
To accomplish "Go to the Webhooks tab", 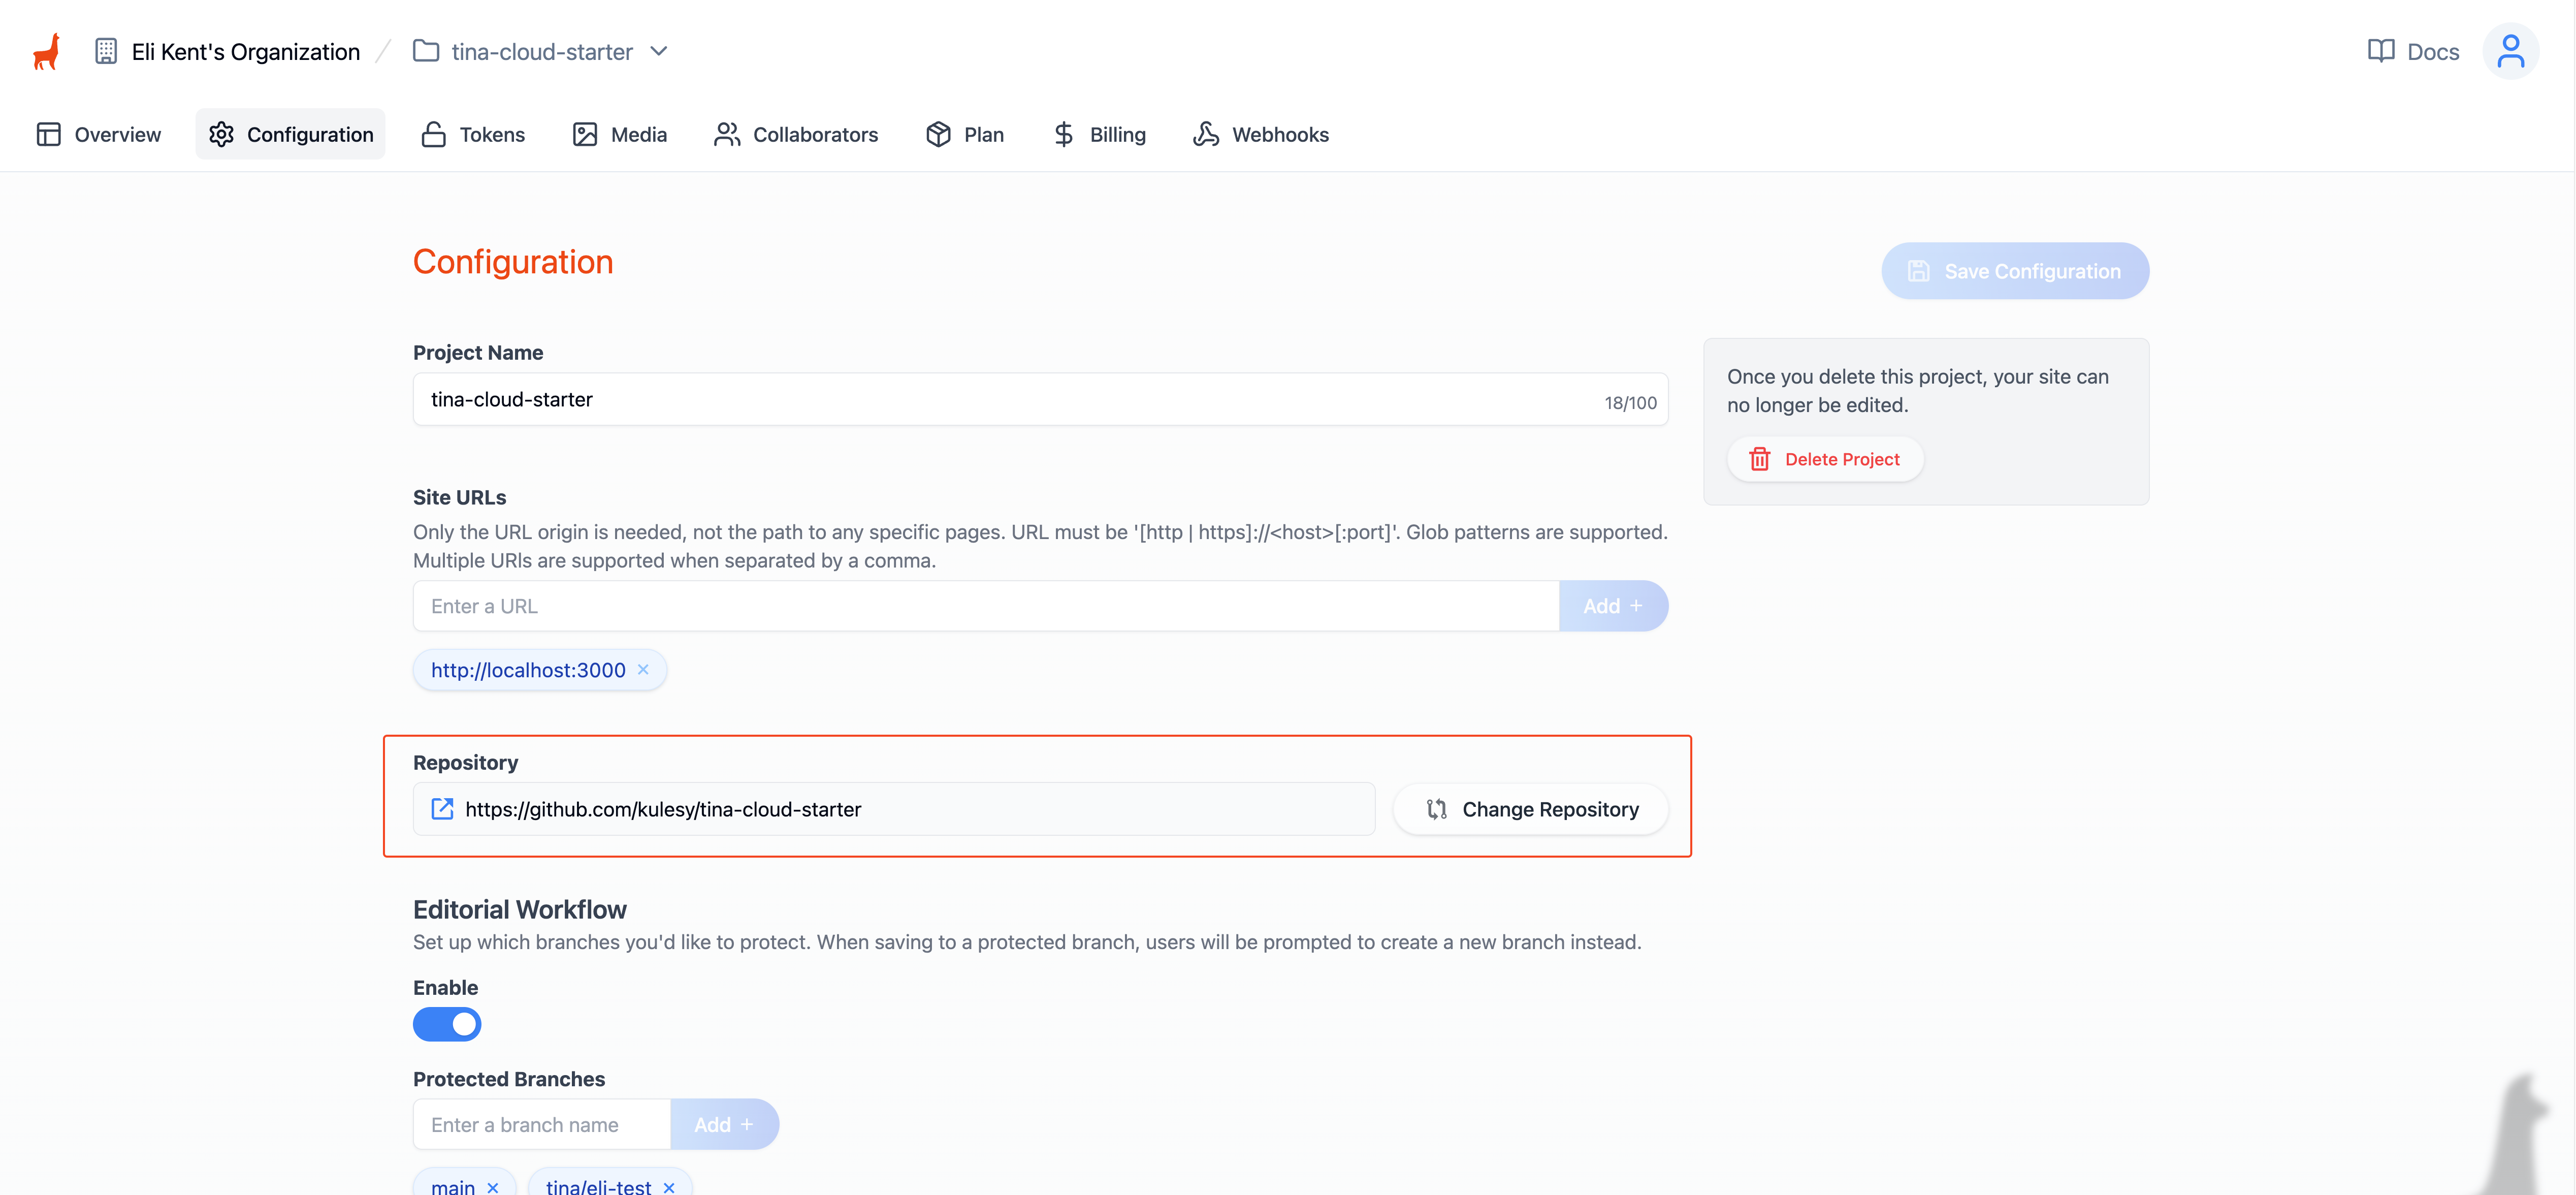I will click(x=1261, y=134).
